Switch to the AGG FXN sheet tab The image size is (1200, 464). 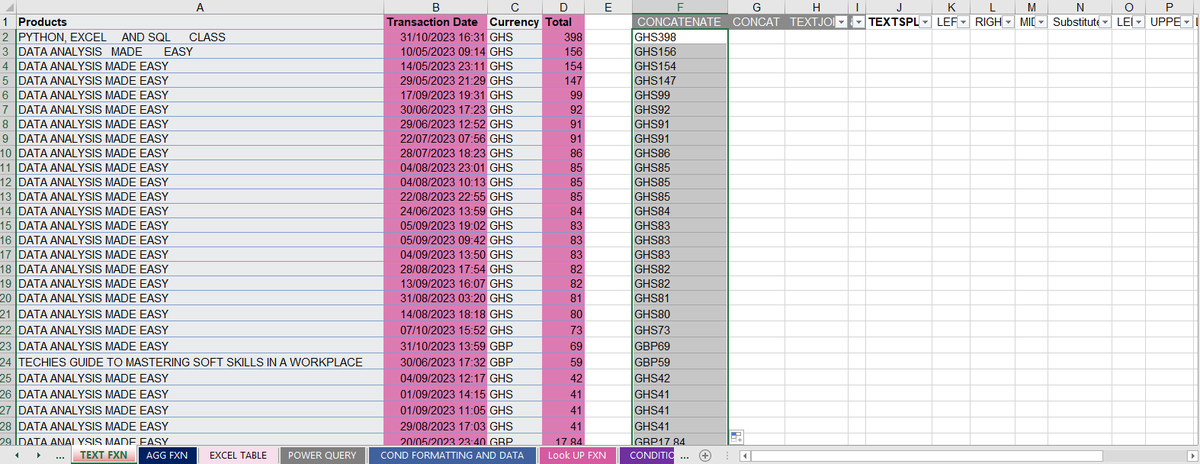point(167,456)
